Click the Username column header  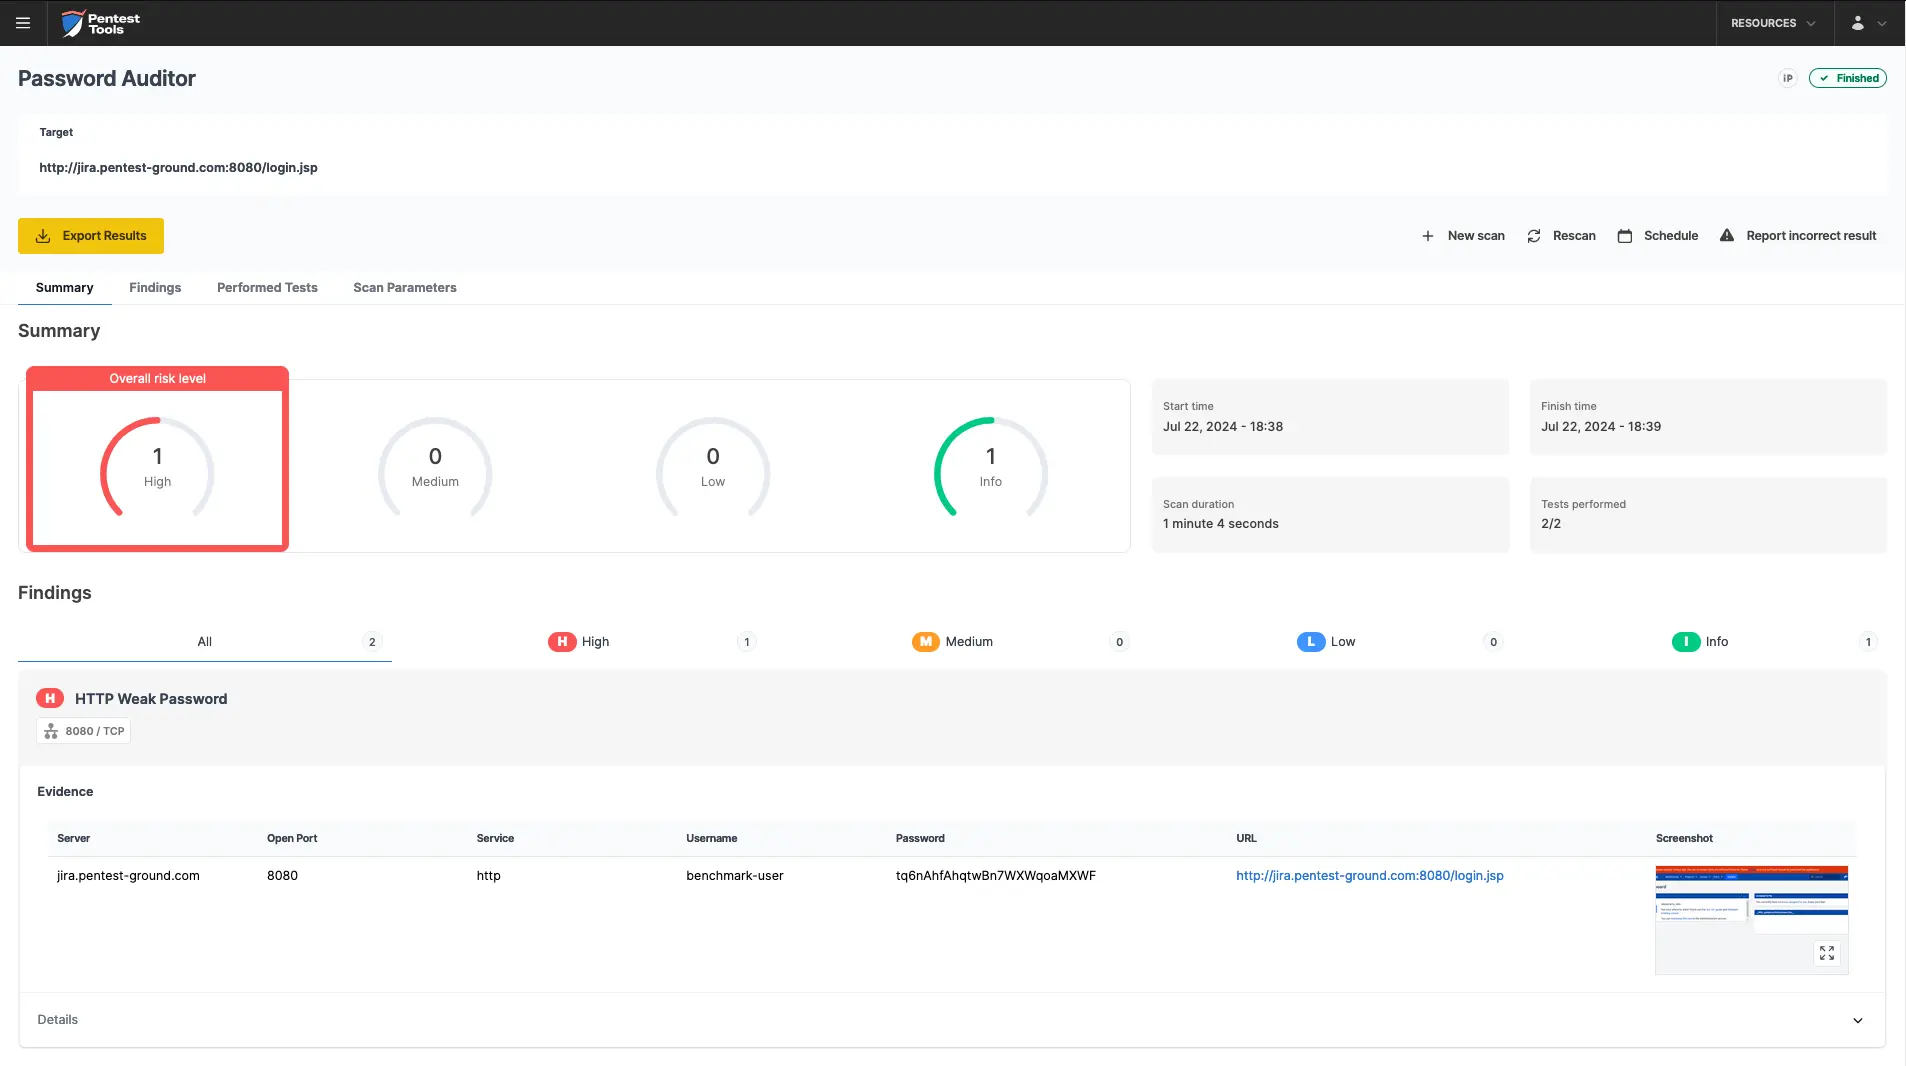coord(712,839)
